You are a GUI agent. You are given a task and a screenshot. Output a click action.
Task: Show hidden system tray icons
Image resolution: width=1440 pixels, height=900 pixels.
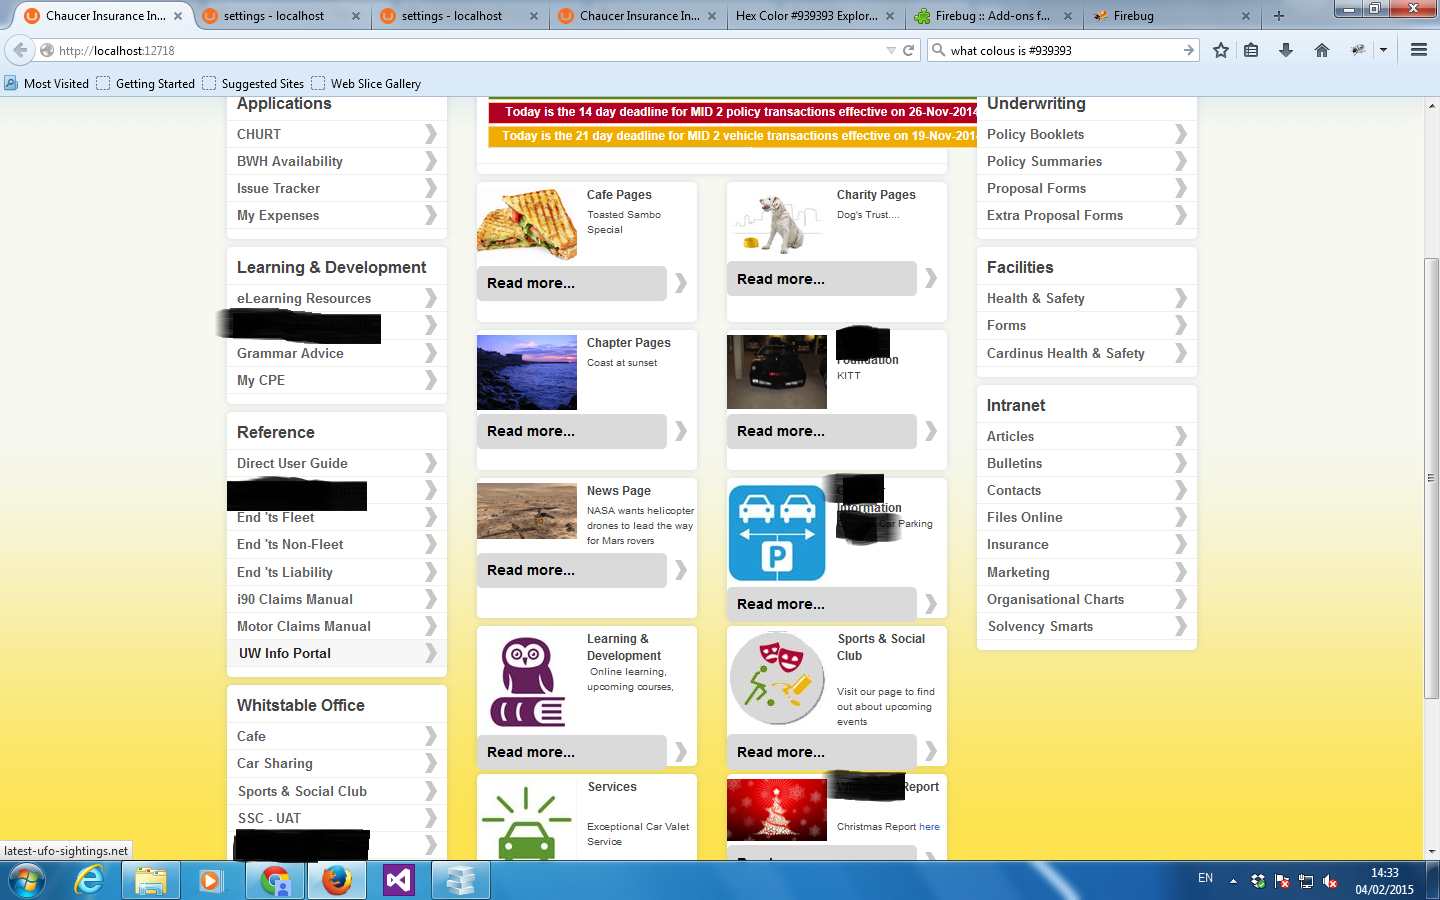point(1233,881)
